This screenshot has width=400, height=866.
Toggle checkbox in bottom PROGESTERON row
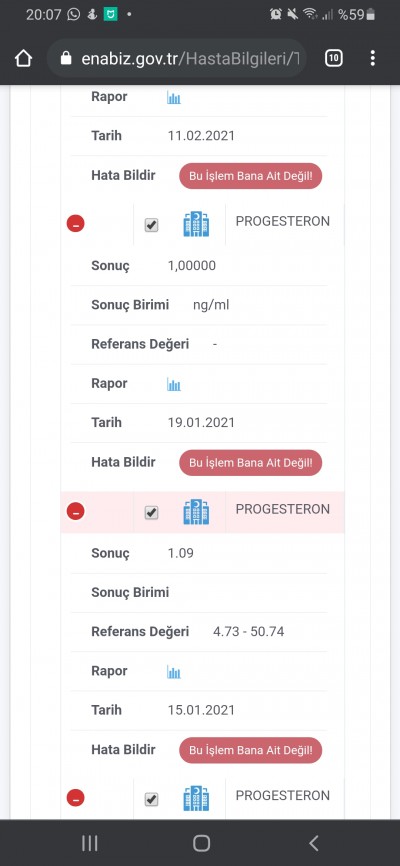pos(151,799)
